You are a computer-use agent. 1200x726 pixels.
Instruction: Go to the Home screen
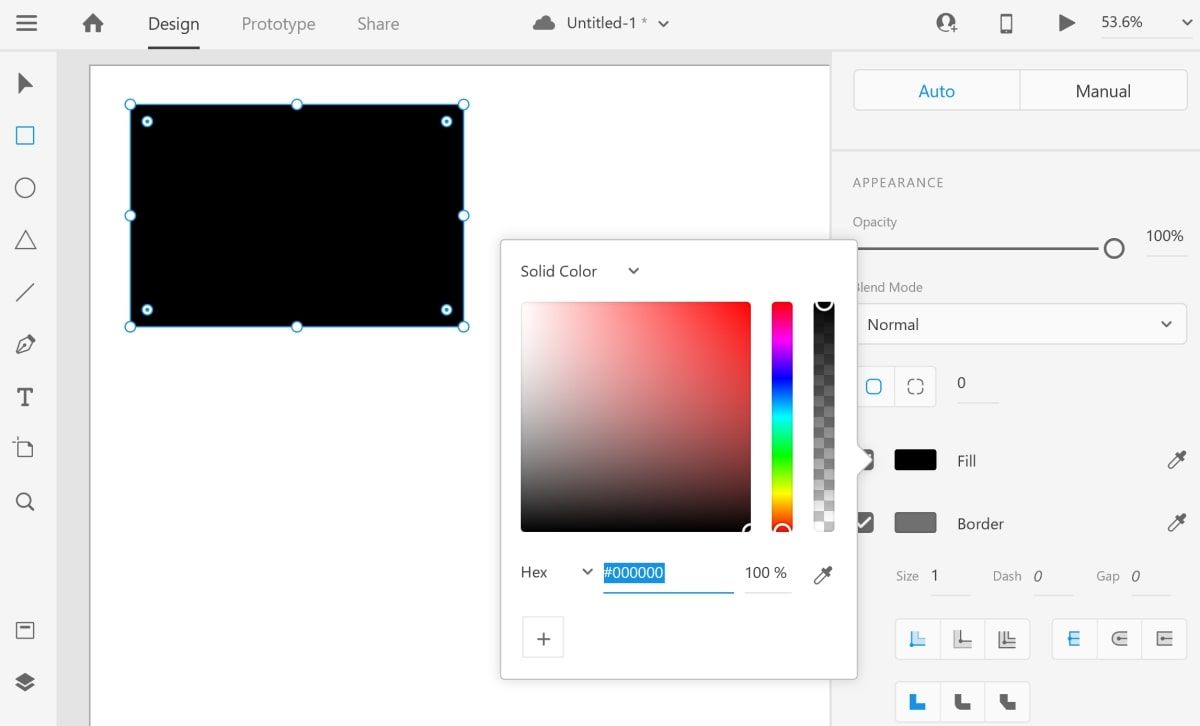click(x=93, y=23)
